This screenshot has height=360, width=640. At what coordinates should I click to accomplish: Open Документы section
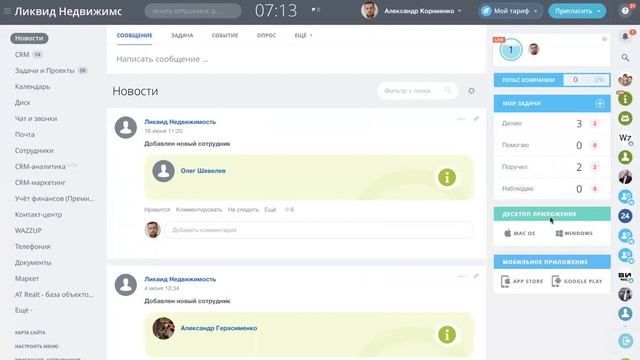(x=33, y=262)
